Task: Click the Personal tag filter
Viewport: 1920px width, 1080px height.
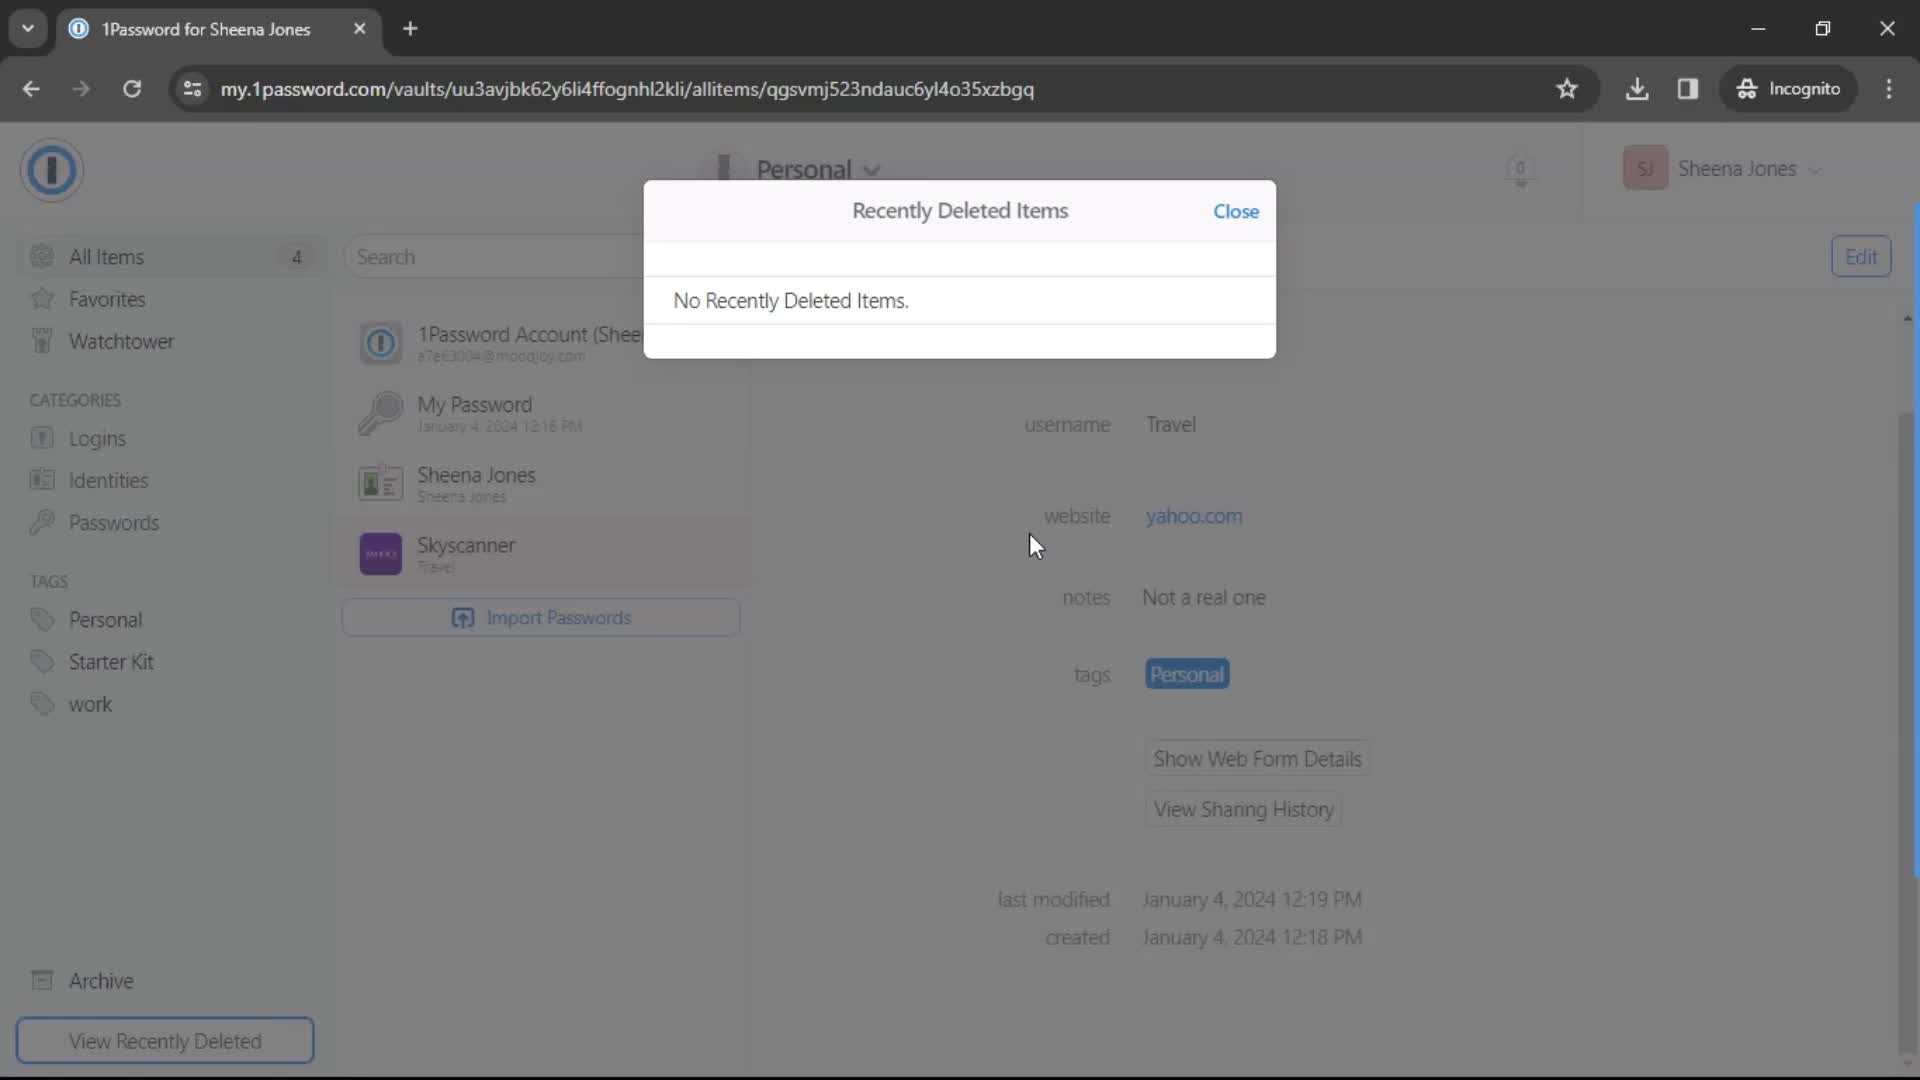Action: click(x=104, y=618)
